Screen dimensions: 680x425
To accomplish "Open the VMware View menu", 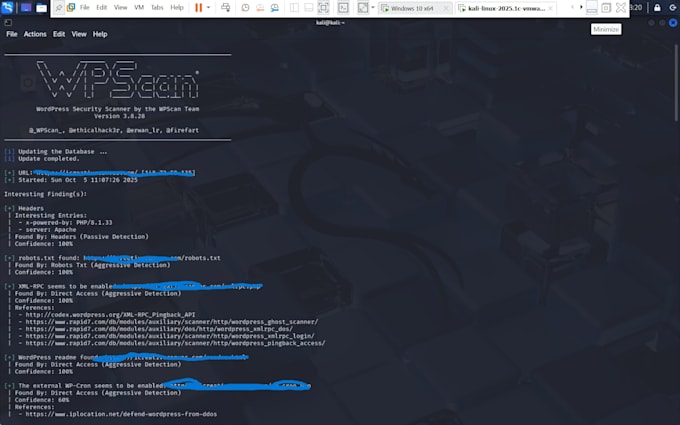I will point(121,7).
